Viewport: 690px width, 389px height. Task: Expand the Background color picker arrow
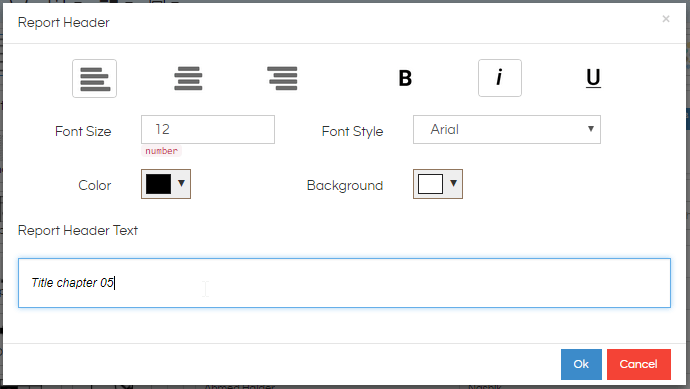tap(453, 183)
